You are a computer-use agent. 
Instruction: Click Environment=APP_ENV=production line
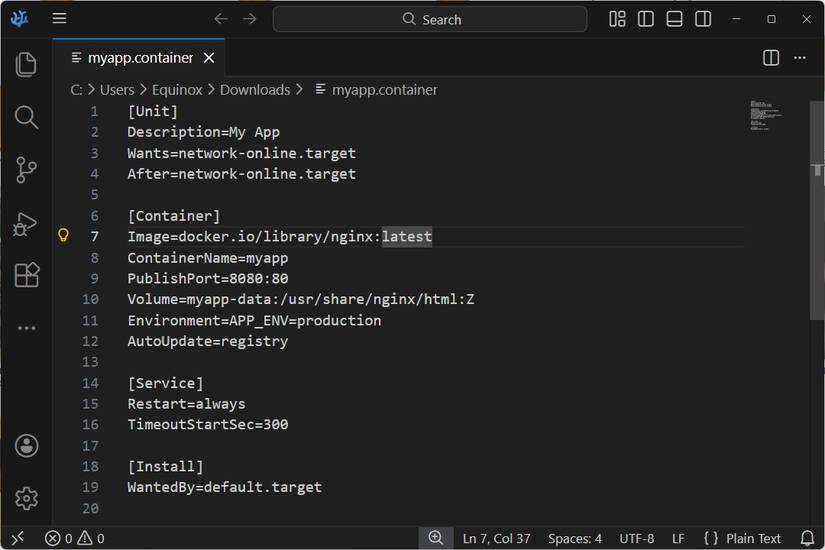pos(254,321)
